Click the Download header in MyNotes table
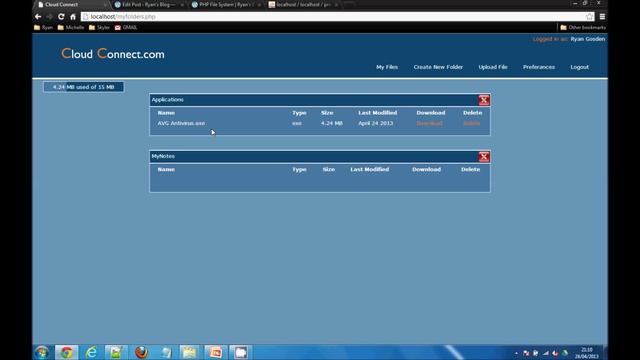 [x=427, y=169]
